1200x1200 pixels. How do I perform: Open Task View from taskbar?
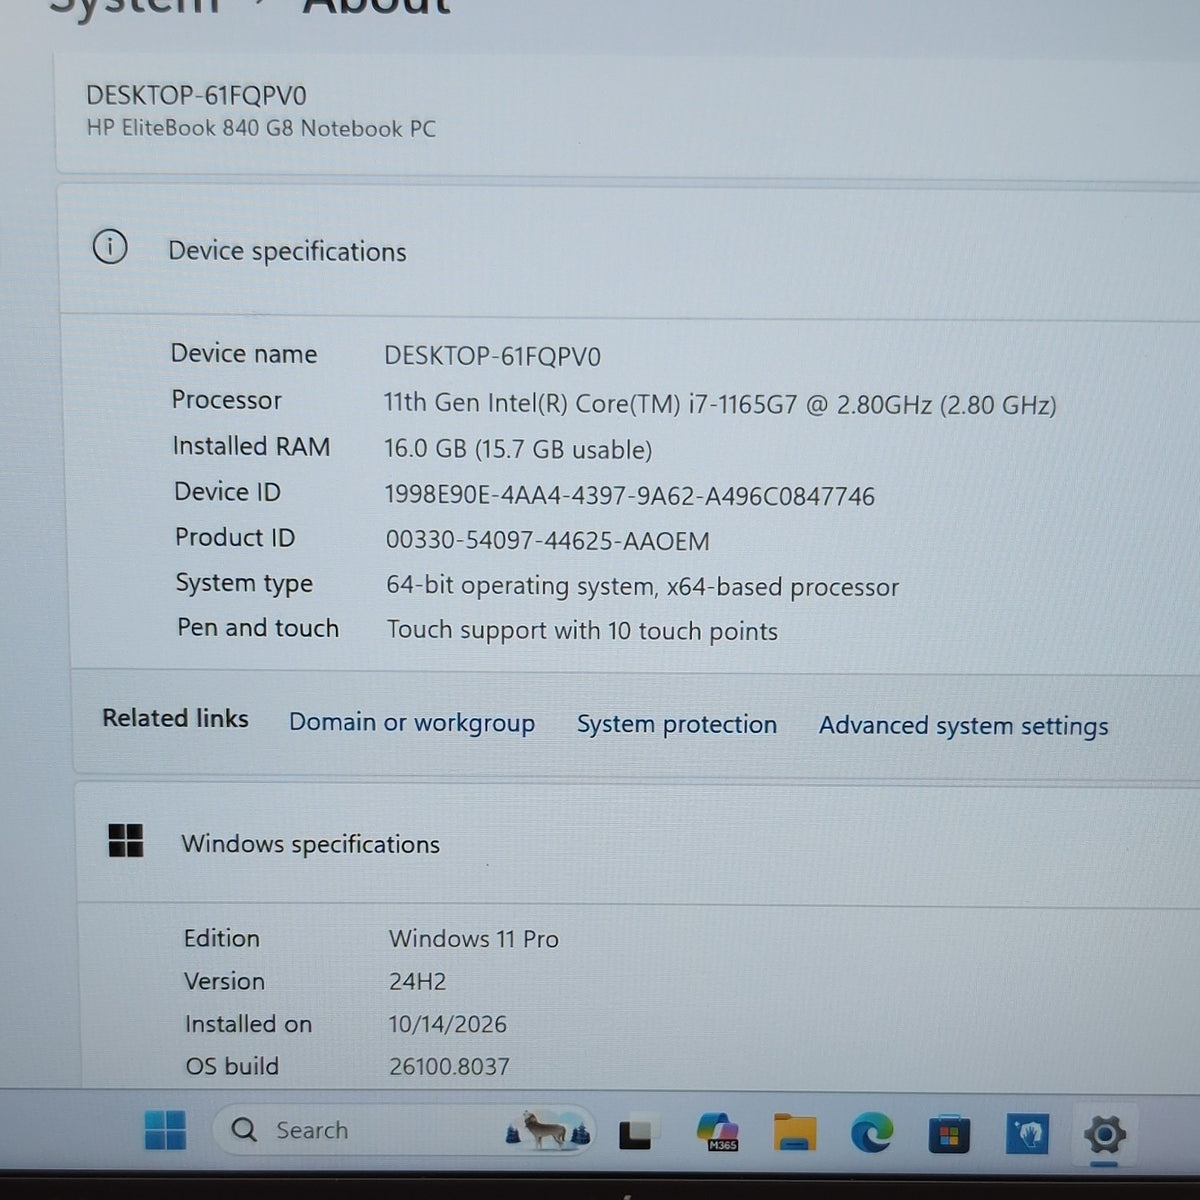(636, 1133)
